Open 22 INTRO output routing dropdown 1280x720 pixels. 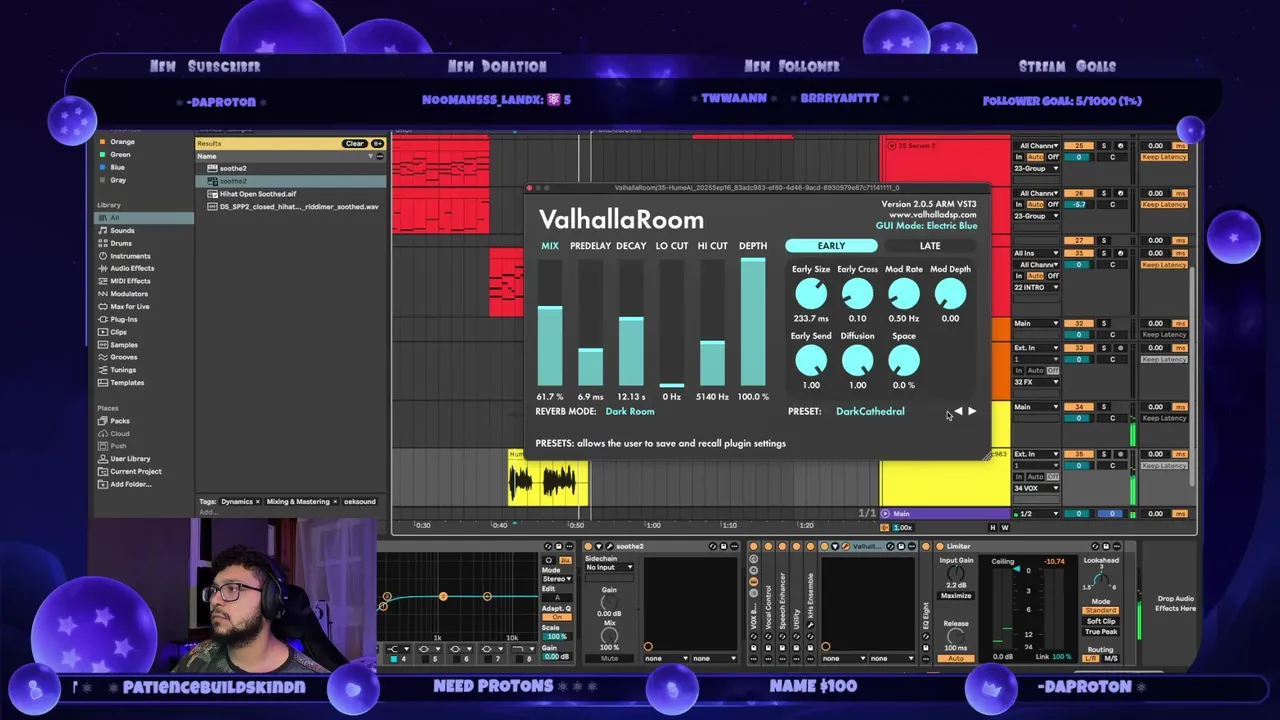[1037, 287]
